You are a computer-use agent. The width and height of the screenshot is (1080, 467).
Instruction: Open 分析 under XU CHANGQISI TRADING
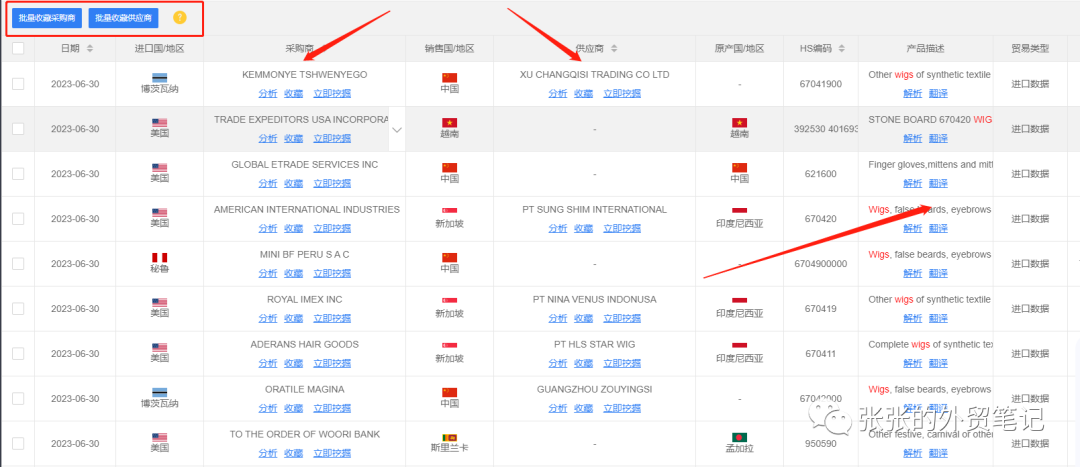(x=558, y=93)
